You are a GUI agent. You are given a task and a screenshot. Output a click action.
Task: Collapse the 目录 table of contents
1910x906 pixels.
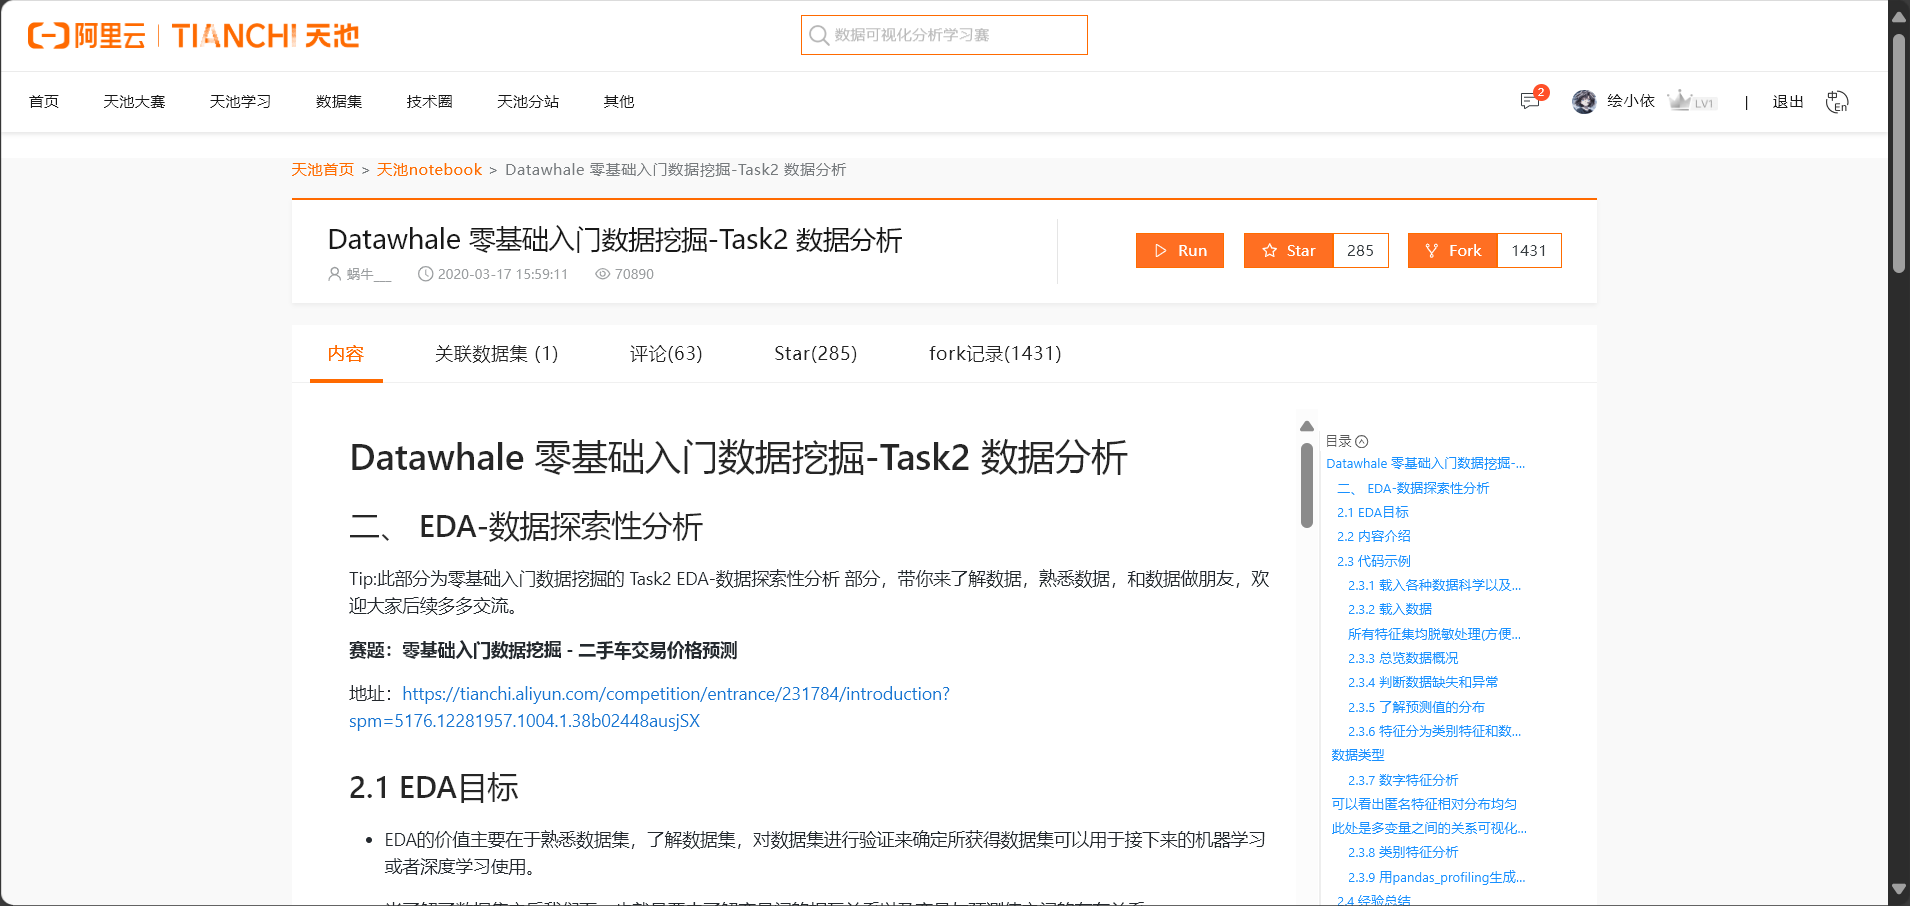point(1362,441)
